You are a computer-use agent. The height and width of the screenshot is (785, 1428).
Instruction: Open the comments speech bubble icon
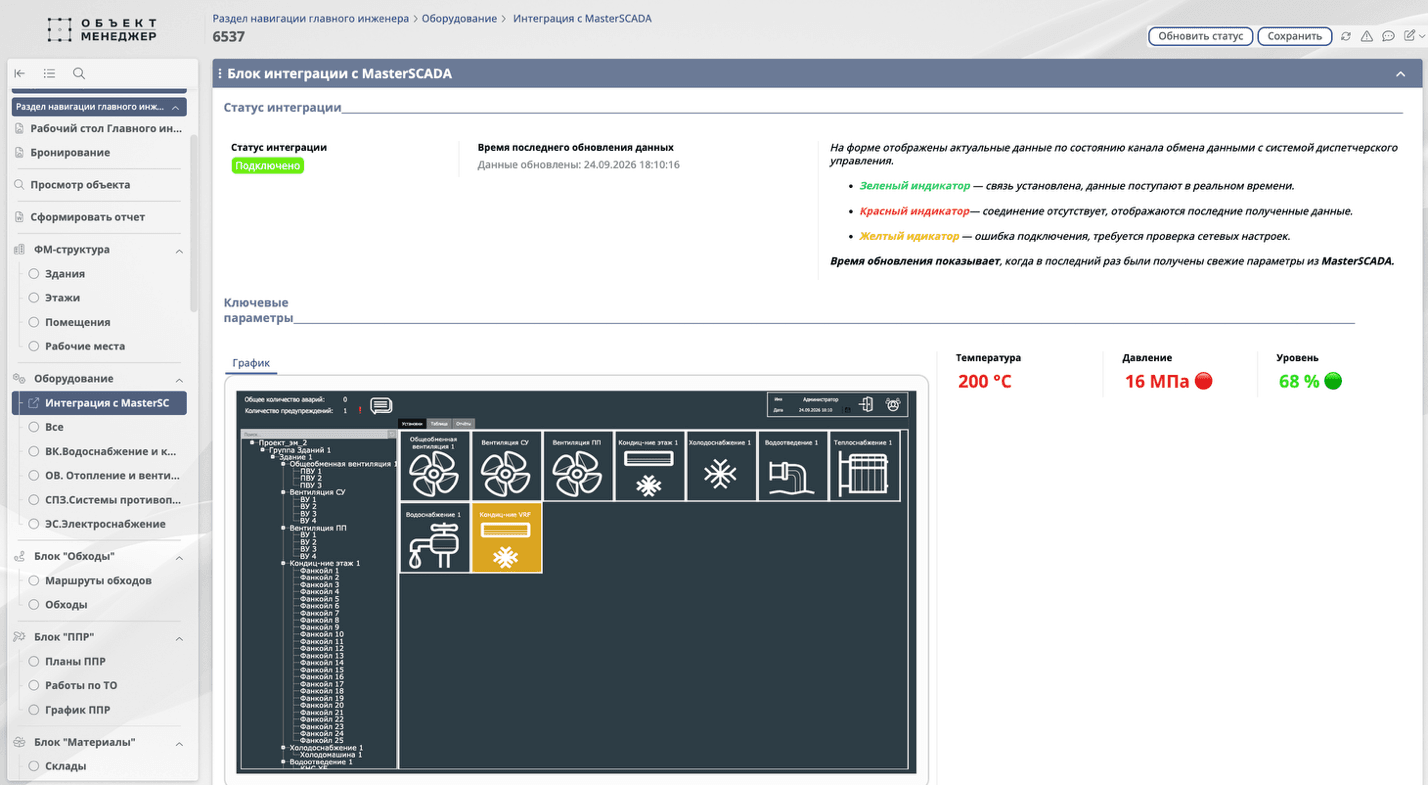1388,36
